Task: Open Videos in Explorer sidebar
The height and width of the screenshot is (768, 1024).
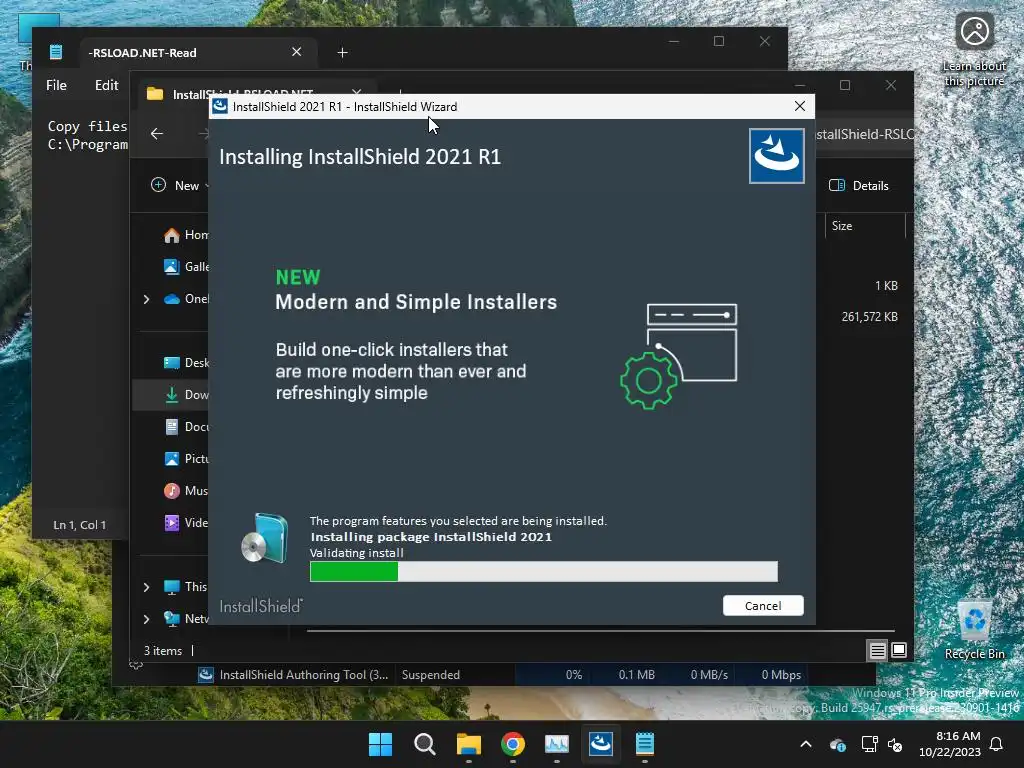Action: (x=187, y=522)
